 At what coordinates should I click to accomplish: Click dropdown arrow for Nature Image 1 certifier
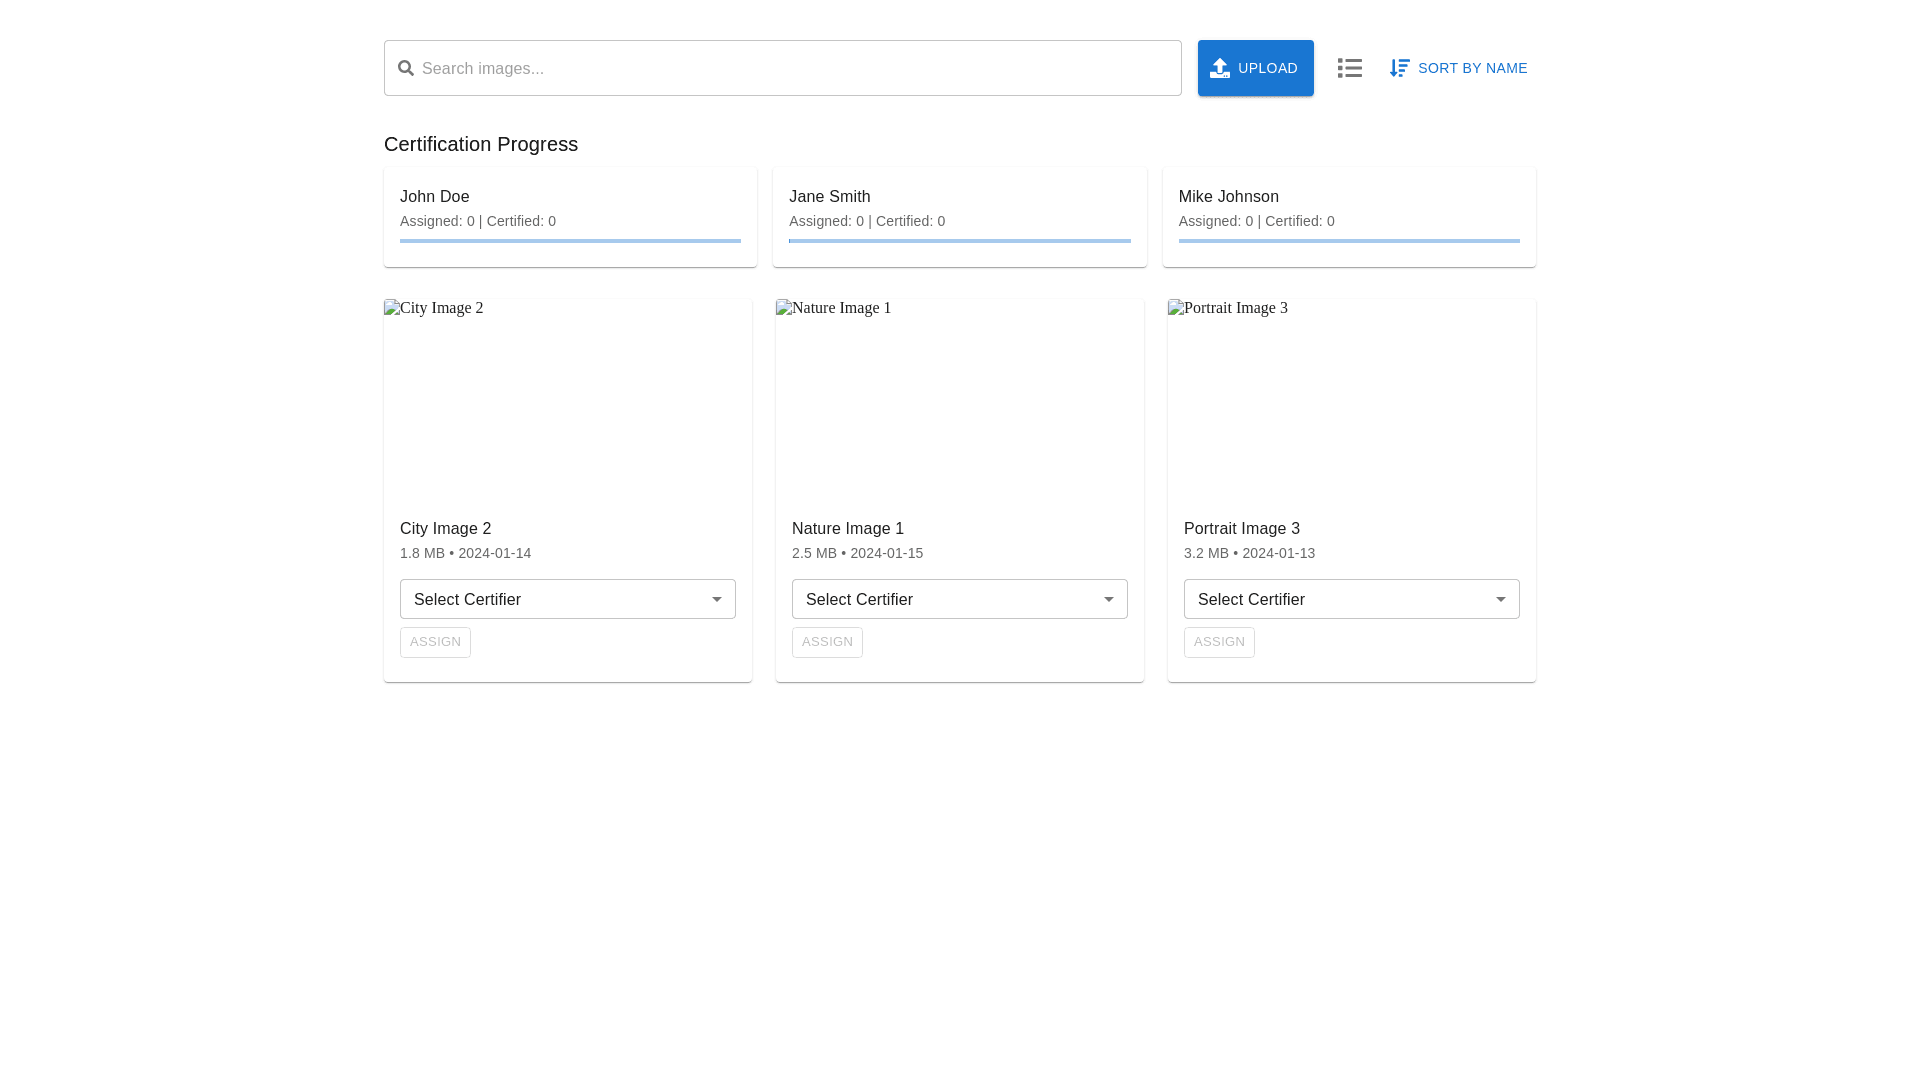tap(1108, 599)
